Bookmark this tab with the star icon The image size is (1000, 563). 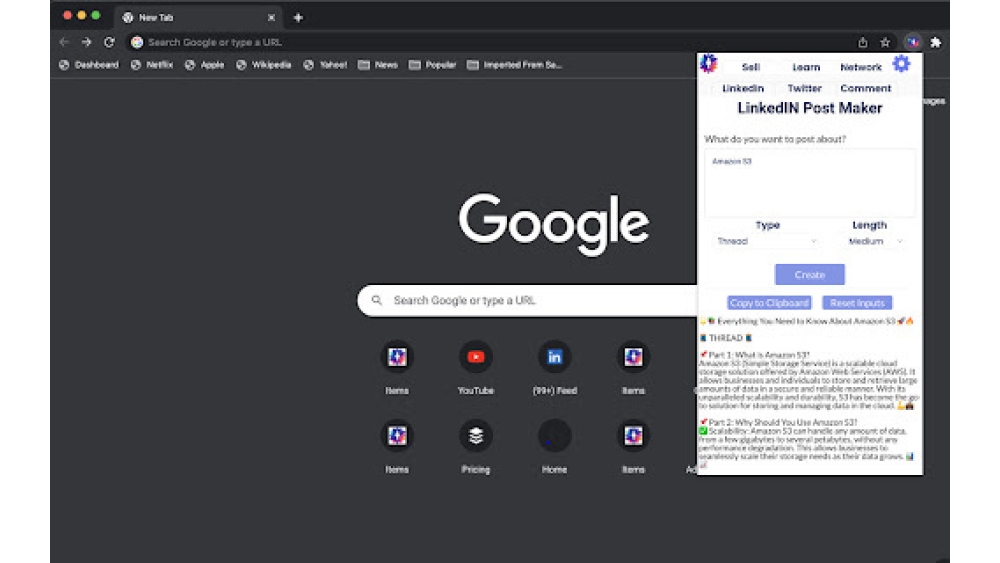885,42
